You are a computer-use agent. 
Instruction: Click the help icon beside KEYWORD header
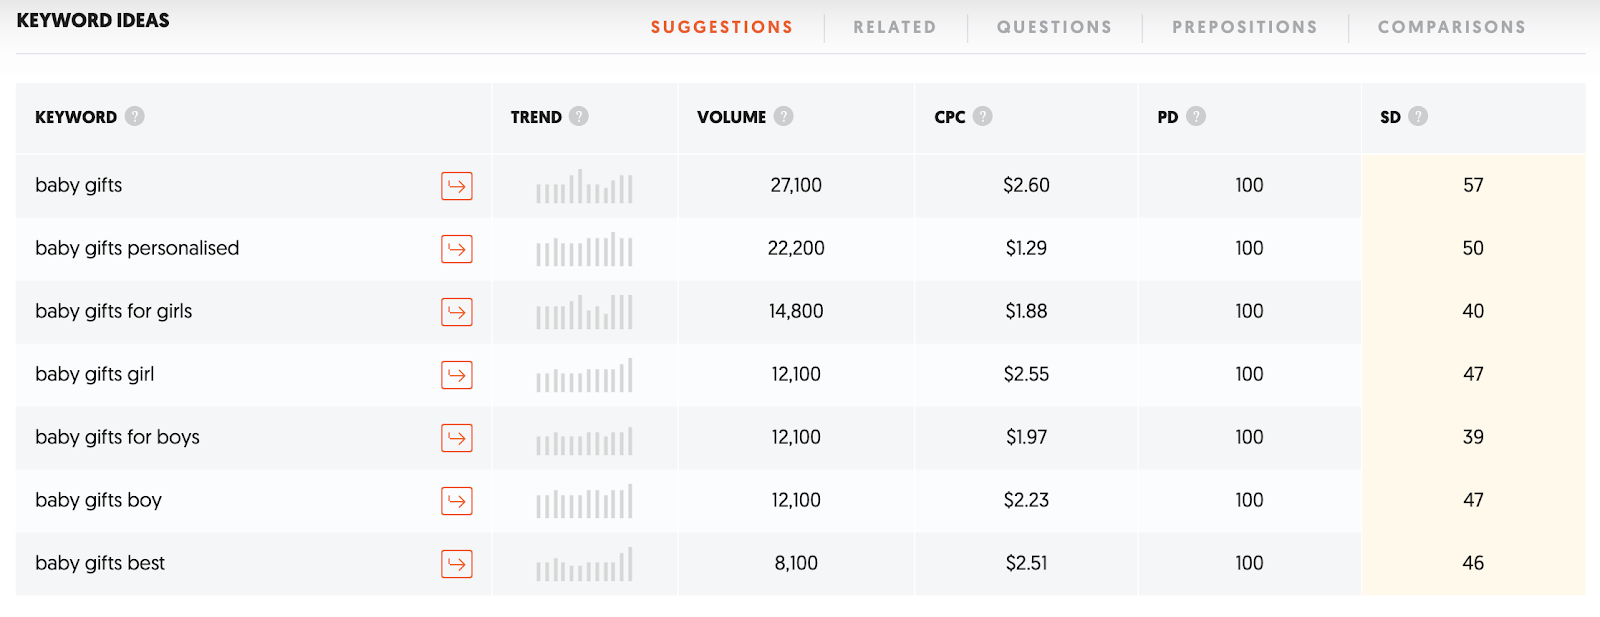[135, 116]
